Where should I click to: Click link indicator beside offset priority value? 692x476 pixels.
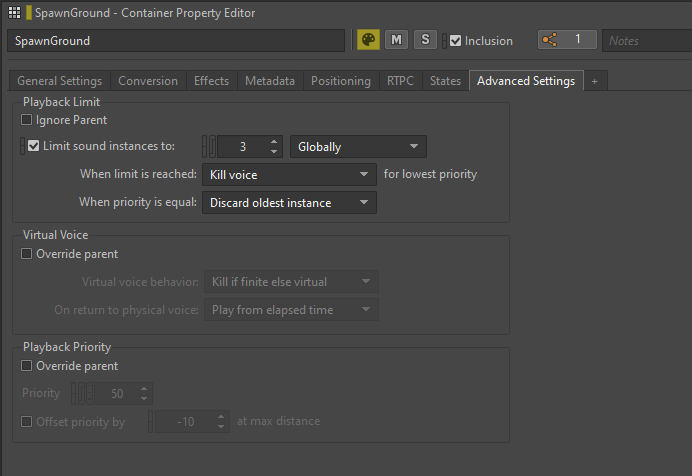click(150, 421)
